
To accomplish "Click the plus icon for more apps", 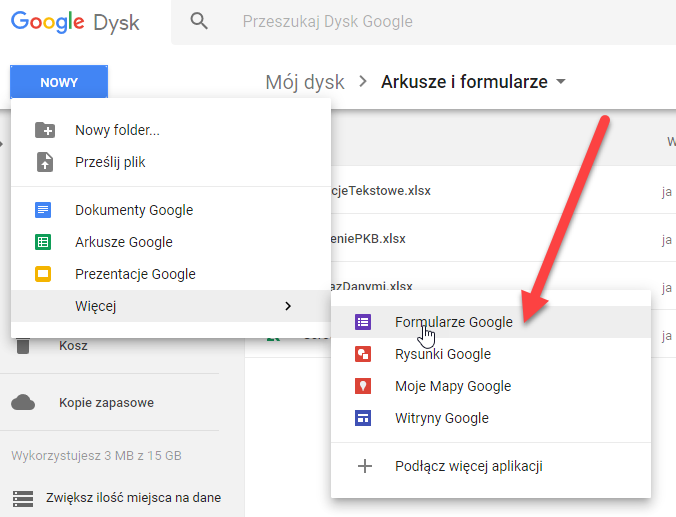I will click(x=365, y=466).
